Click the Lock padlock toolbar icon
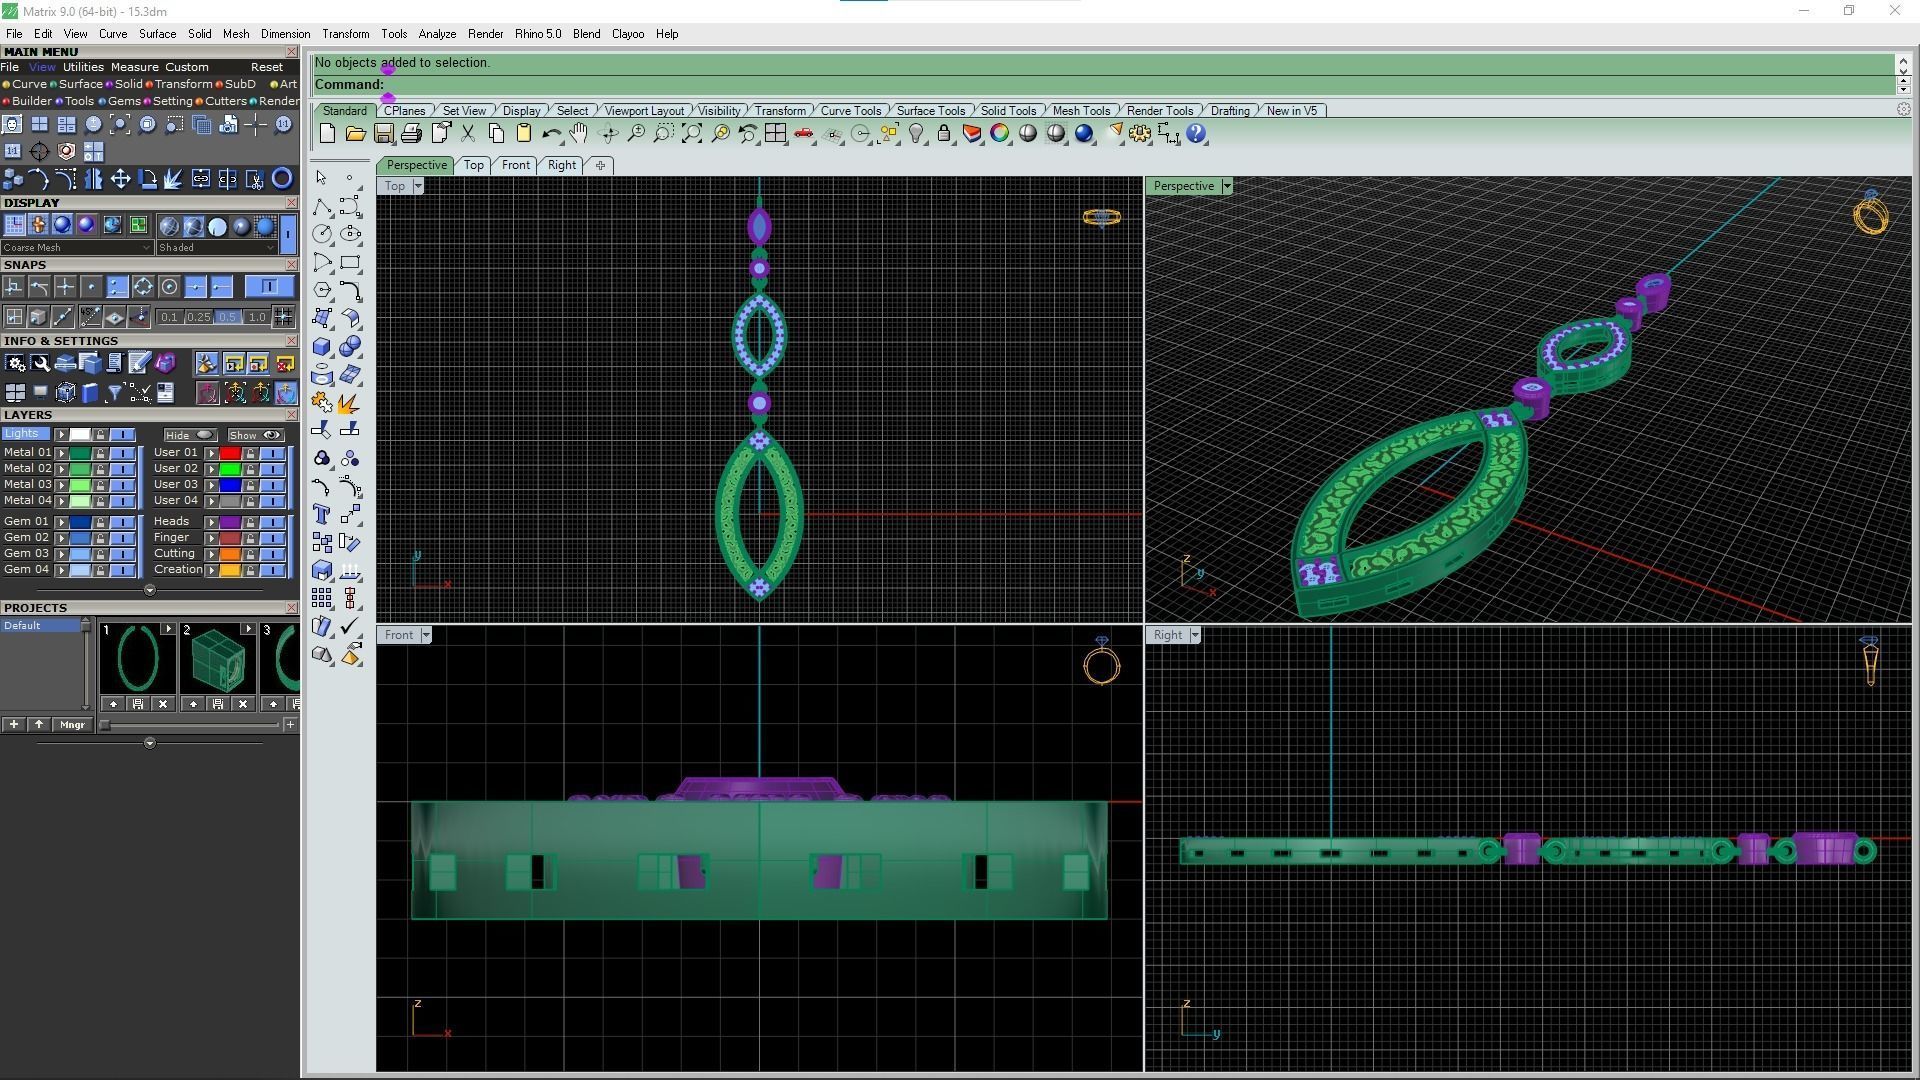This screenshot has width=1920, height=1080. (x=944, y=134)
